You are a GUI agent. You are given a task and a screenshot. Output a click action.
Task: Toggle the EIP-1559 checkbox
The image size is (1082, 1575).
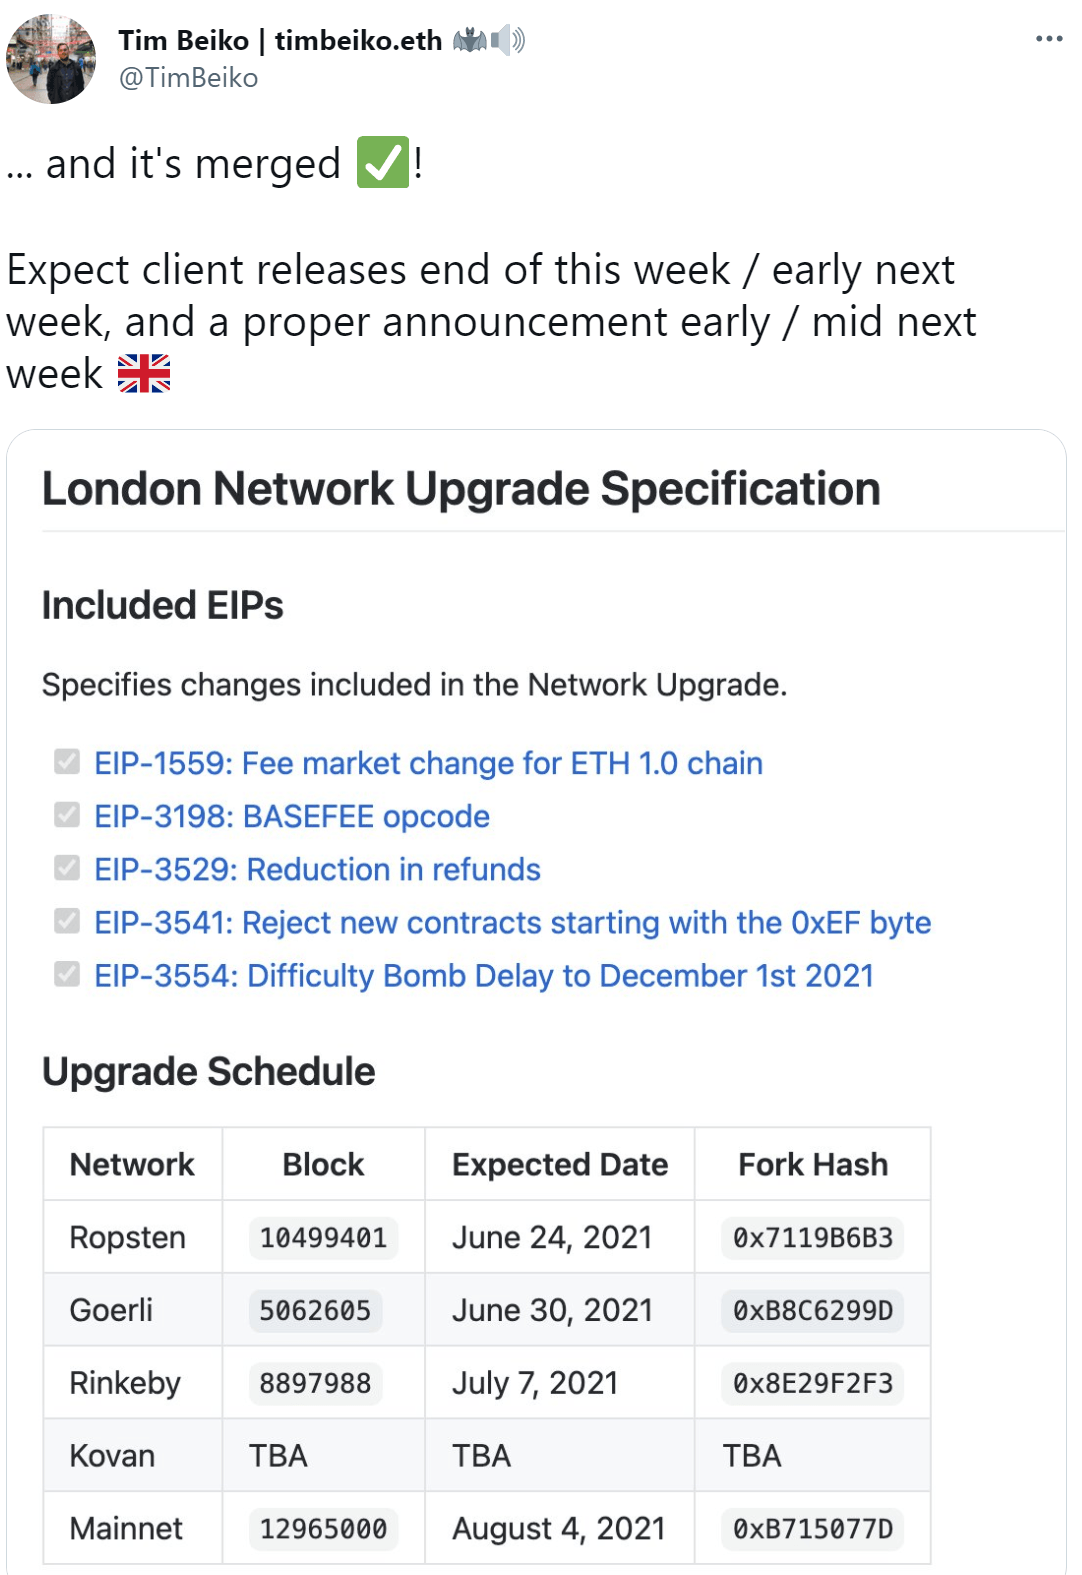click(67, 762)
